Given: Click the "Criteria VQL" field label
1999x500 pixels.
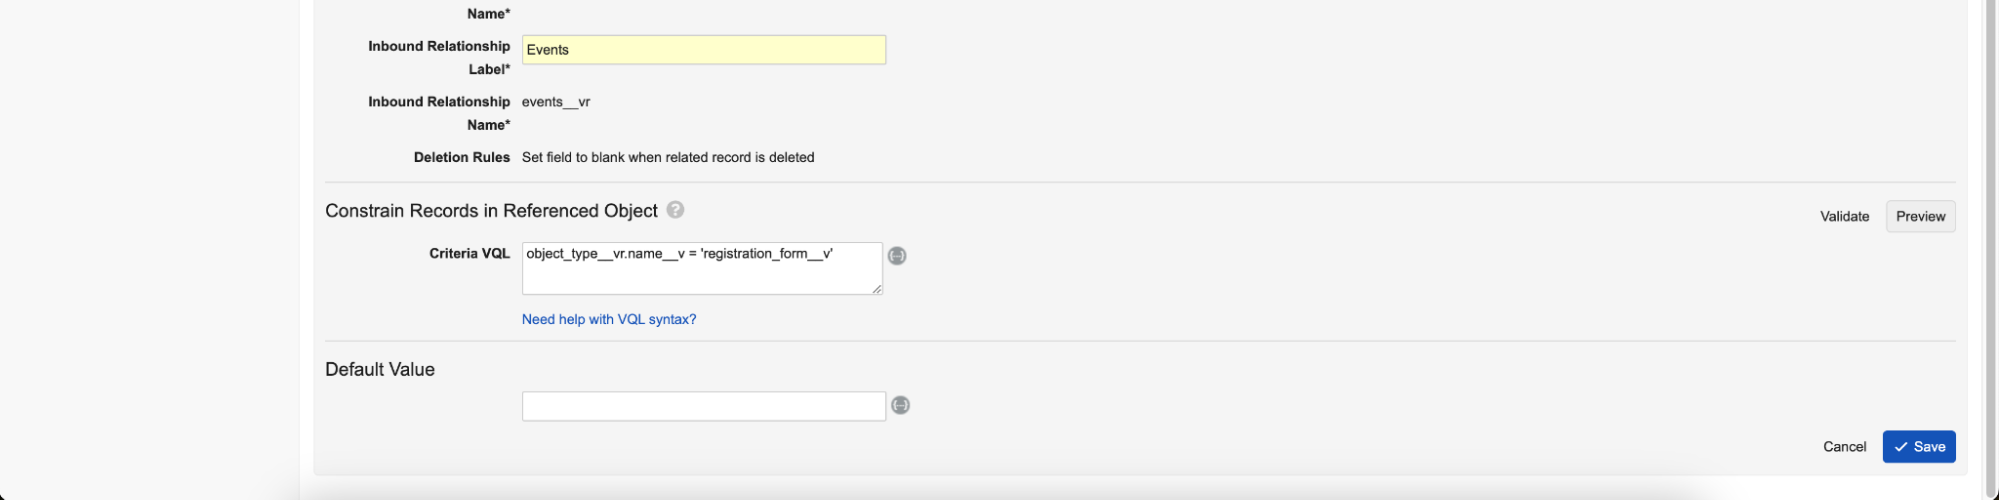Looking at the screenshot, I should [469, 254].
